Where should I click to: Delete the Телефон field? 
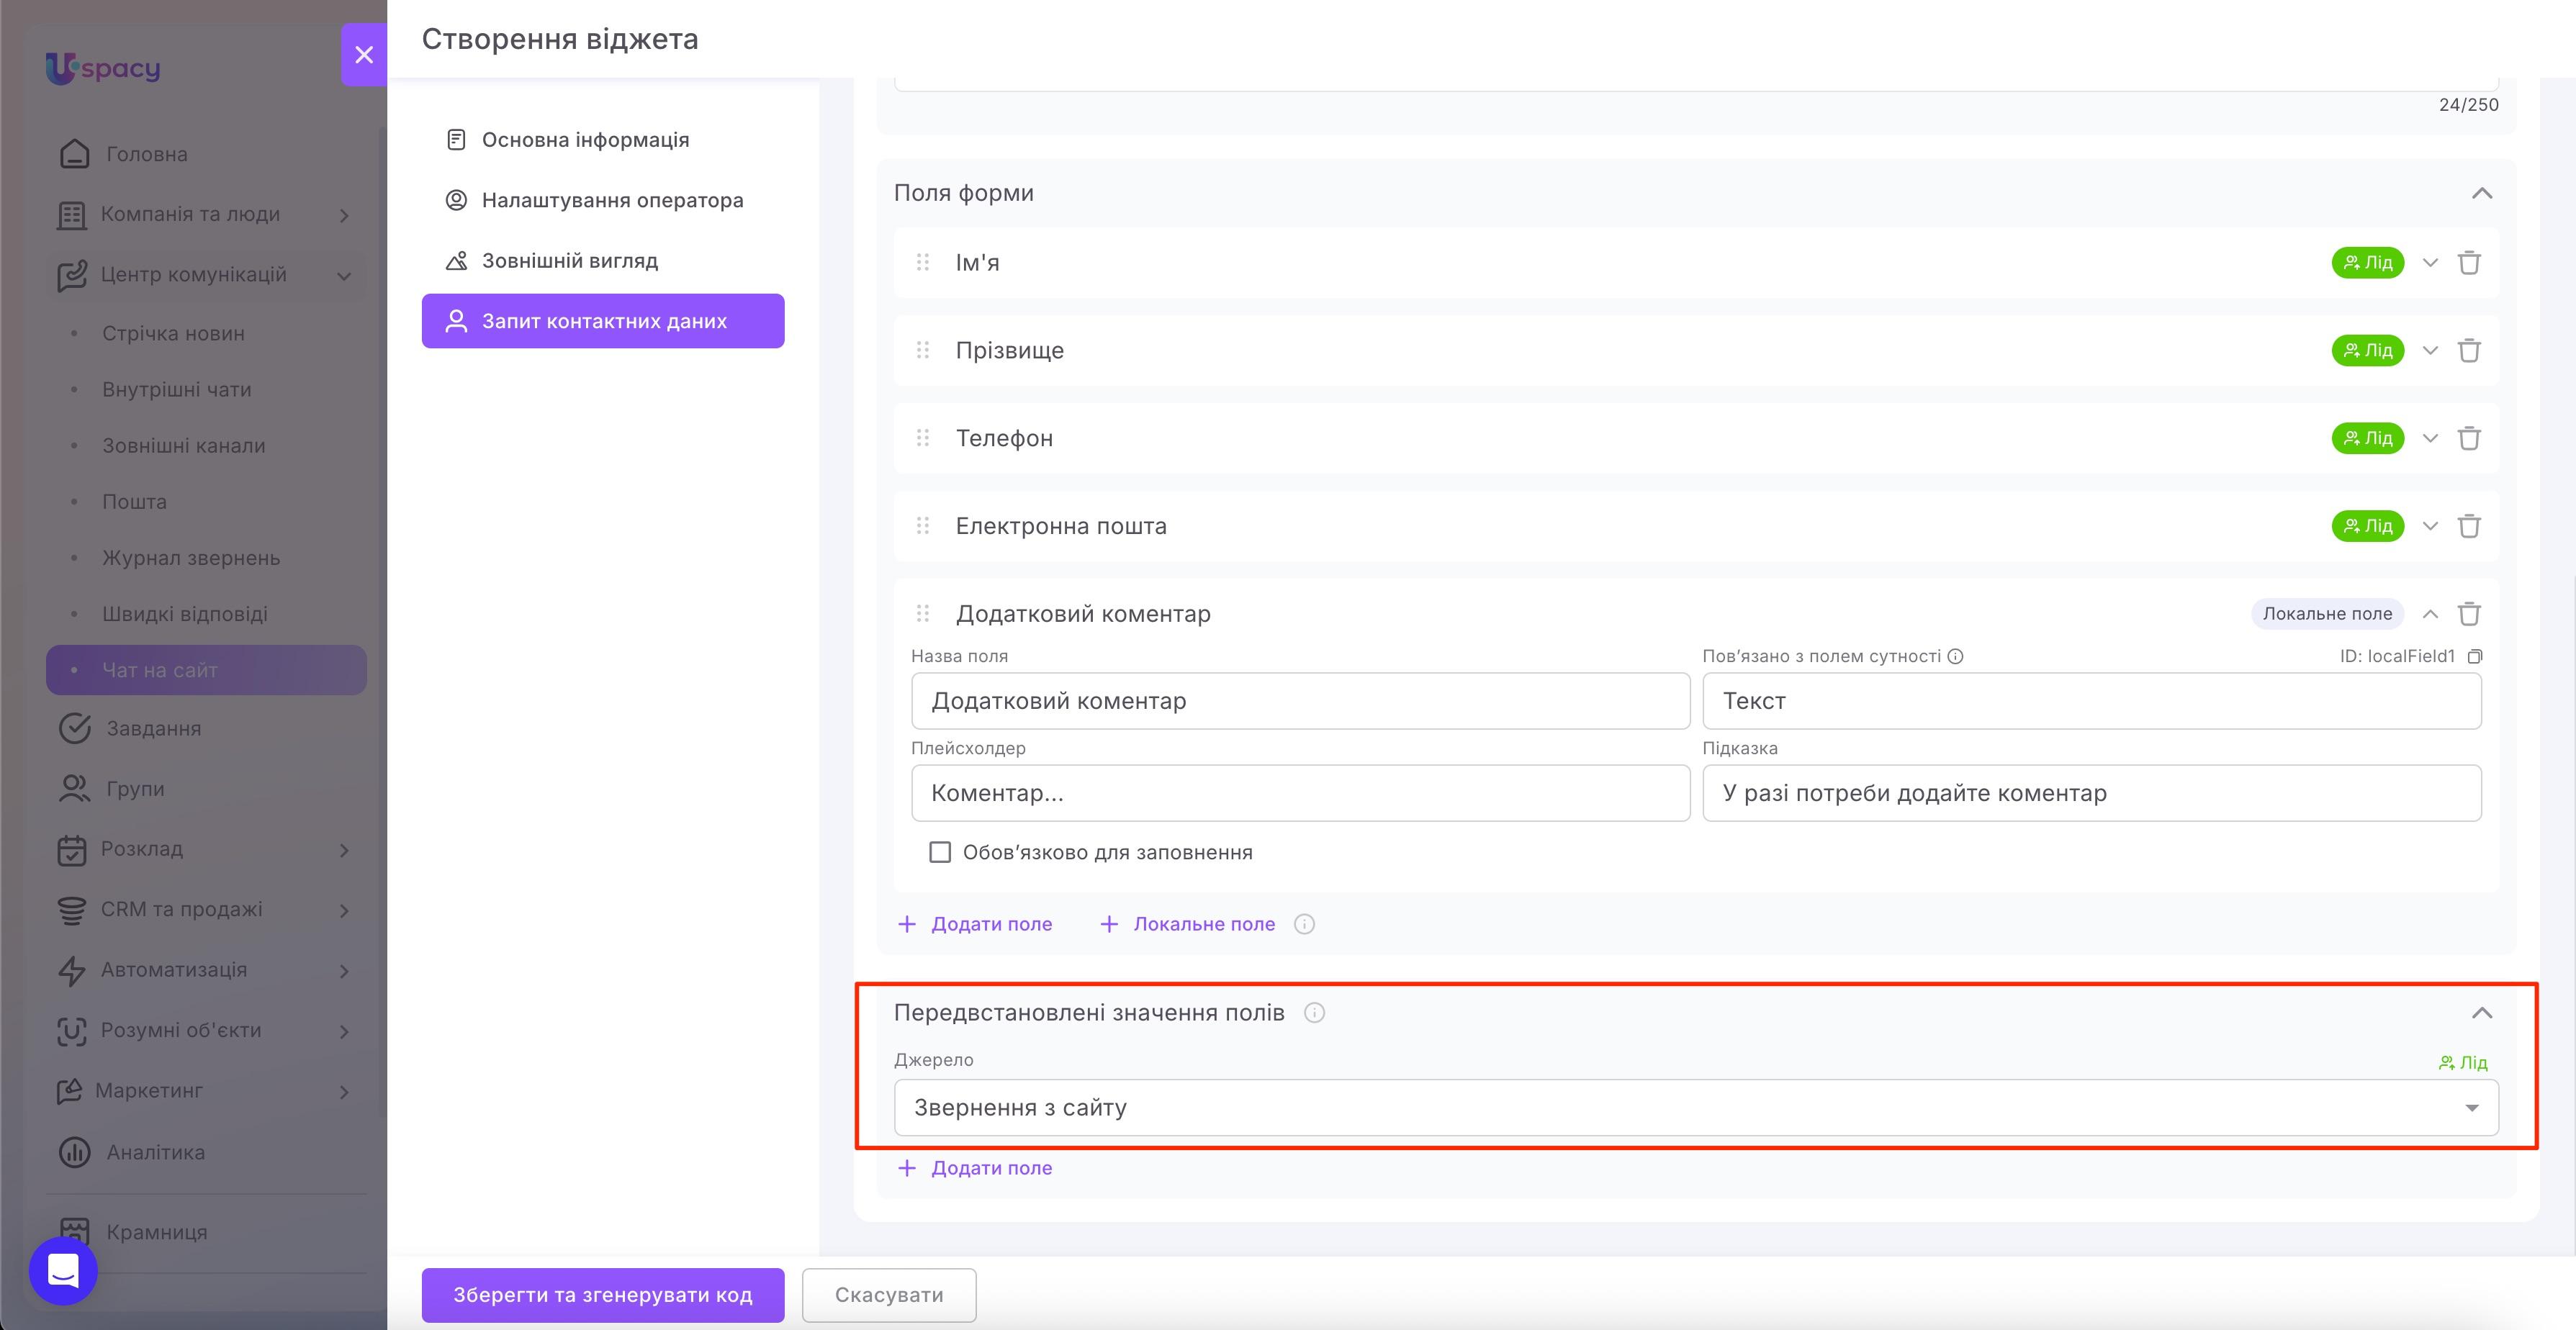2469,438
